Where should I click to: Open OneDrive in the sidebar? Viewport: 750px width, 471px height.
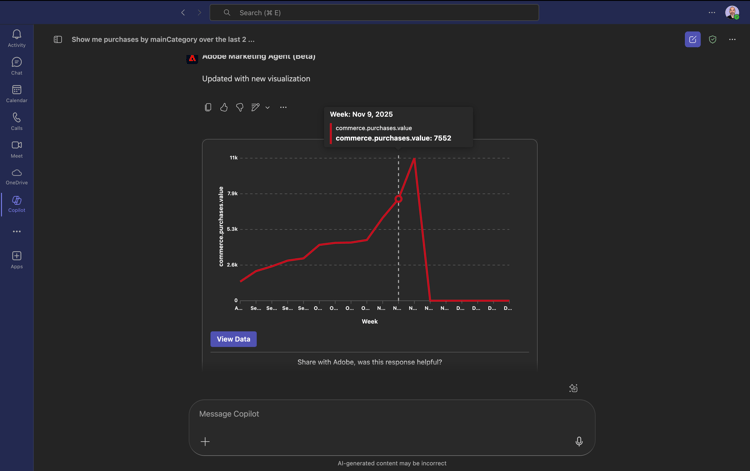tap(17, 176)
